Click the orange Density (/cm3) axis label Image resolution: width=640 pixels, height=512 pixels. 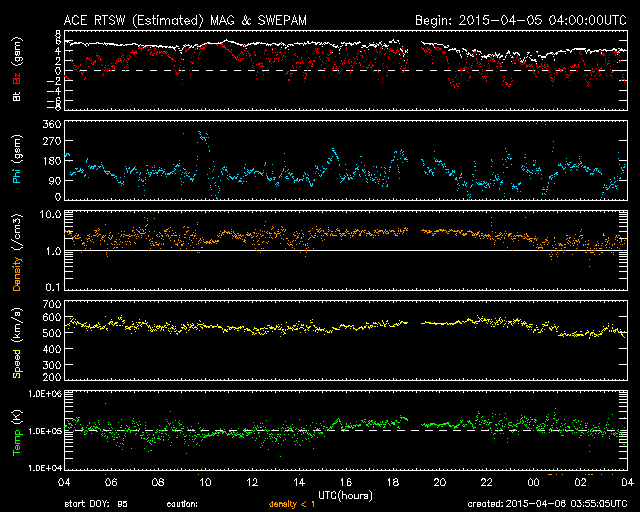pyautogui.click(x=17, y=252)
